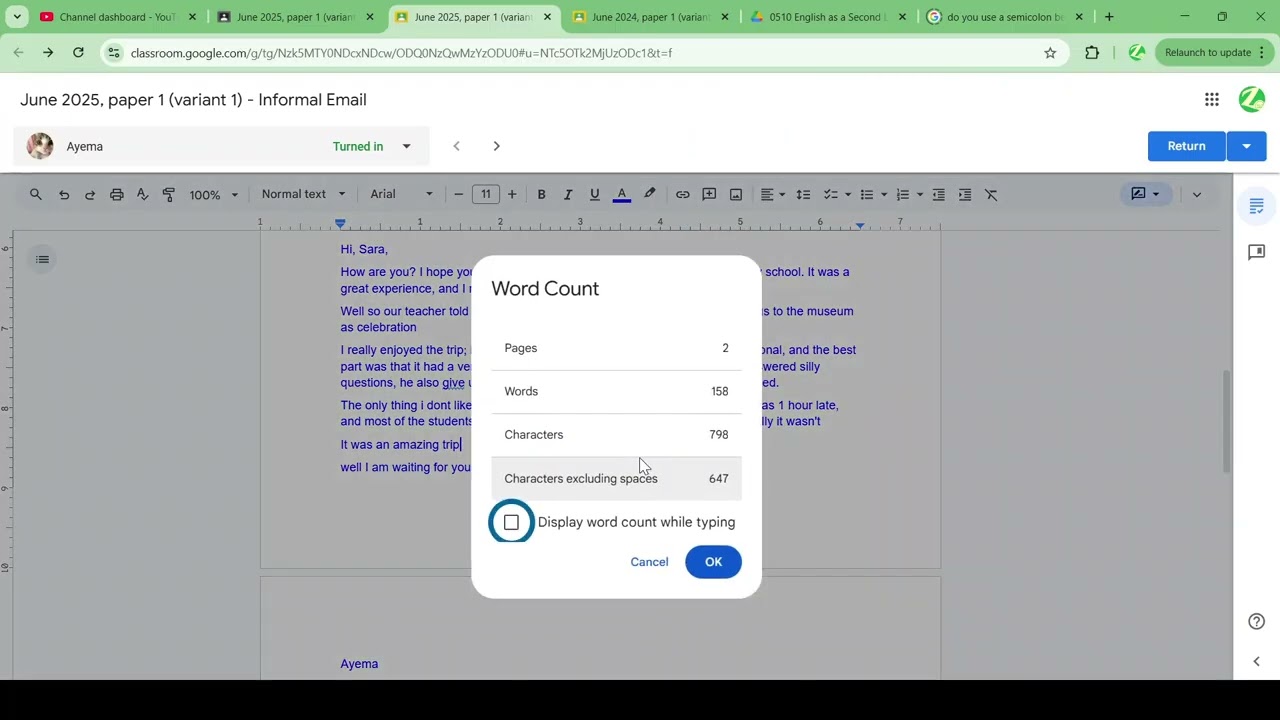Screen dimensions: 1280x720
Task: Open the help icon at bottom right
Action: (x=1257, y=622)
